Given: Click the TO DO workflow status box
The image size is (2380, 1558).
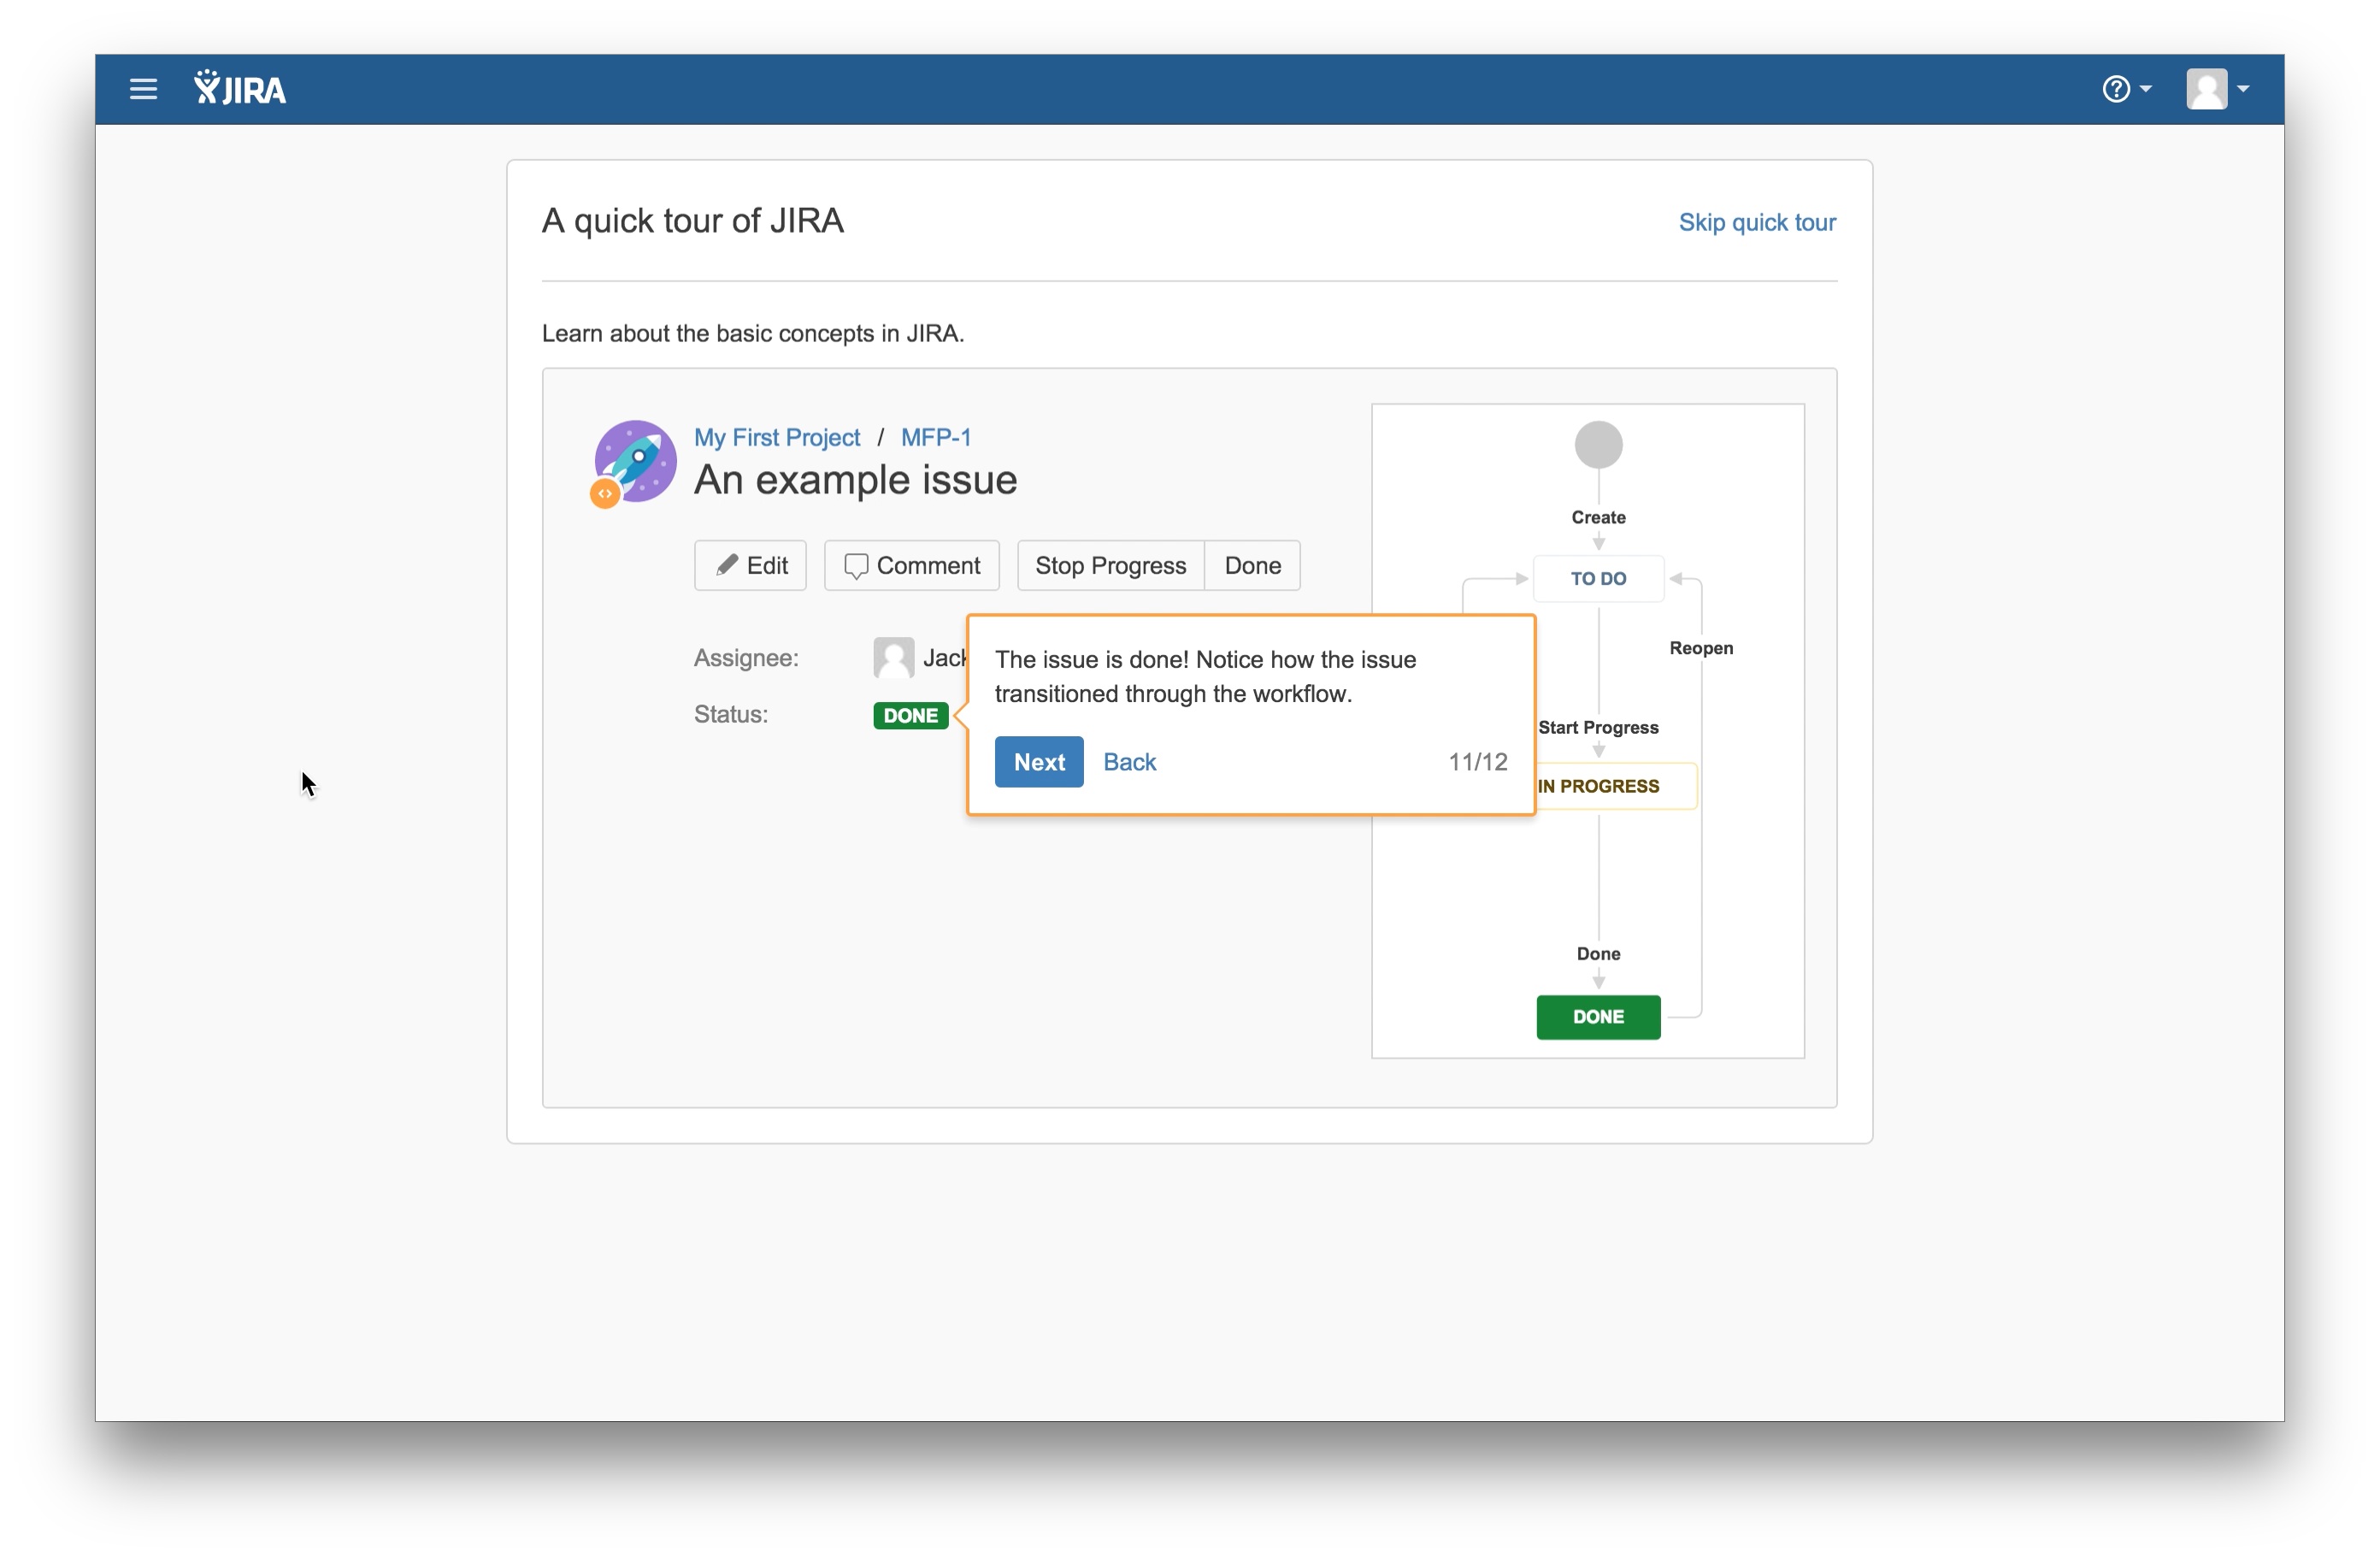Looking at the screenshot, I should [1598, 579].
